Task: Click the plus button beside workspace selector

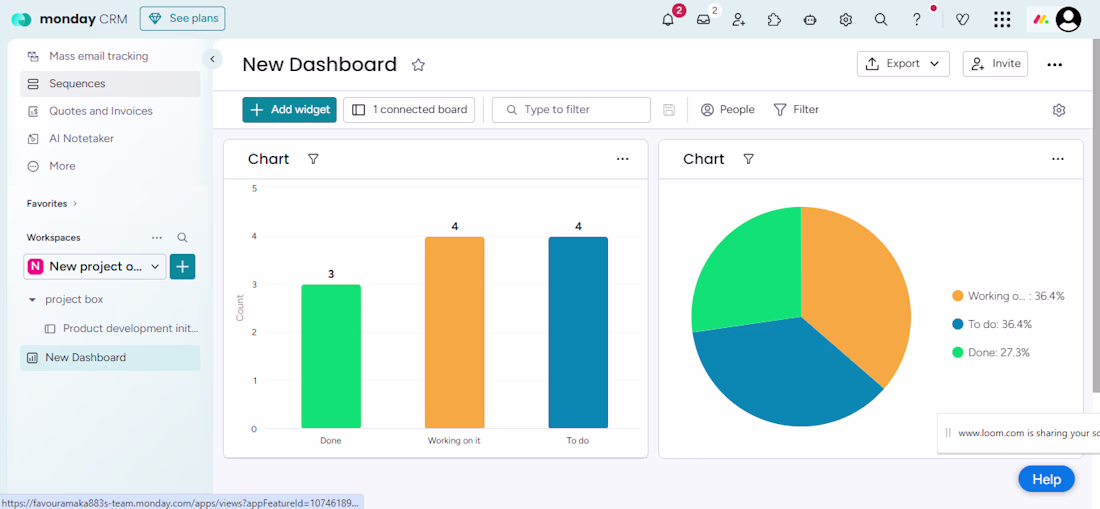Action: point(182,266)
